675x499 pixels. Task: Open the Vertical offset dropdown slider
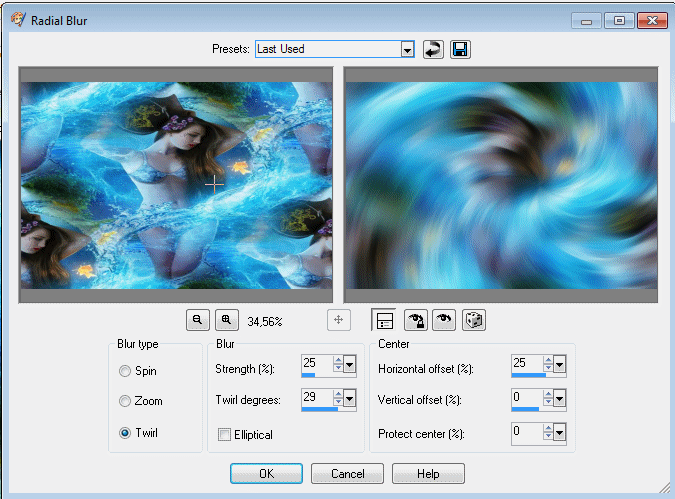click(x=559, y=399)
